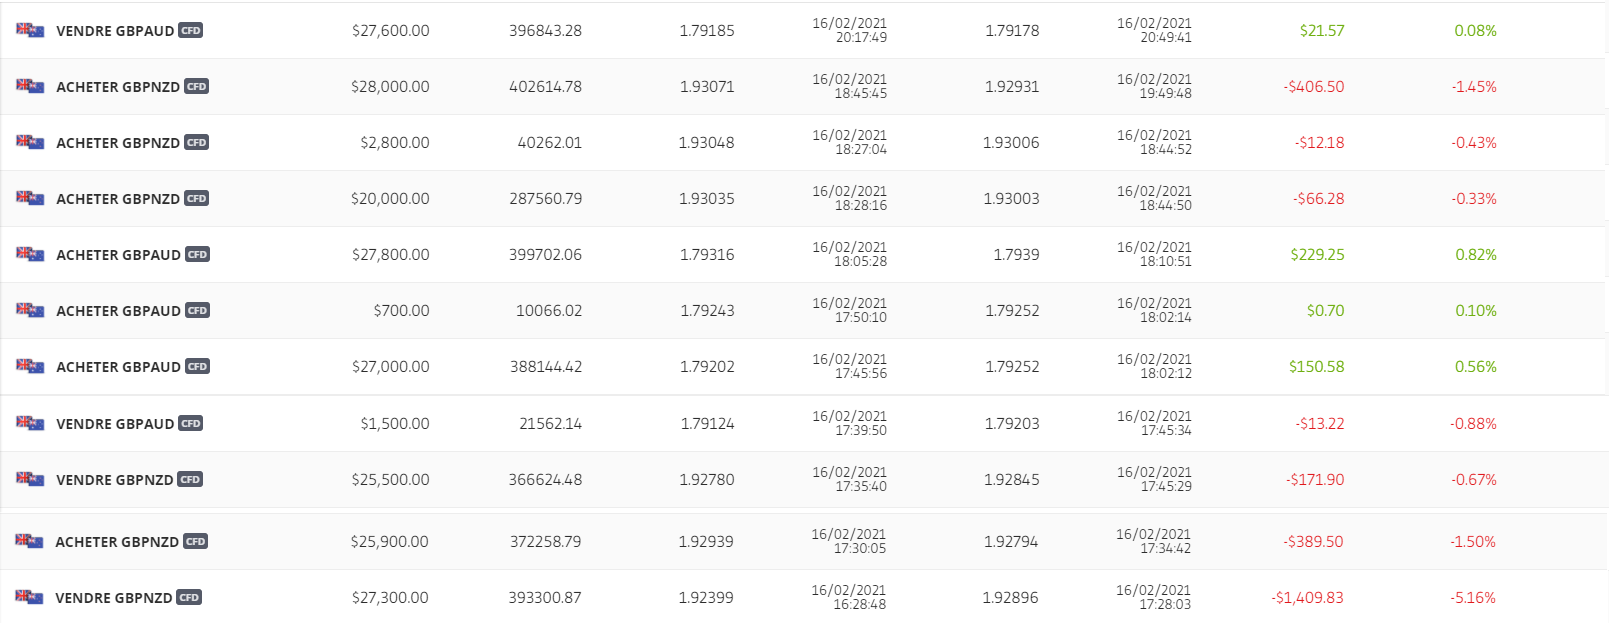Viewport: 1609px width, 623px height.
Task: Click the flag icon on the $25,500.00 VENDRE GBPNZD row
Action: click(x=30, y=479)
